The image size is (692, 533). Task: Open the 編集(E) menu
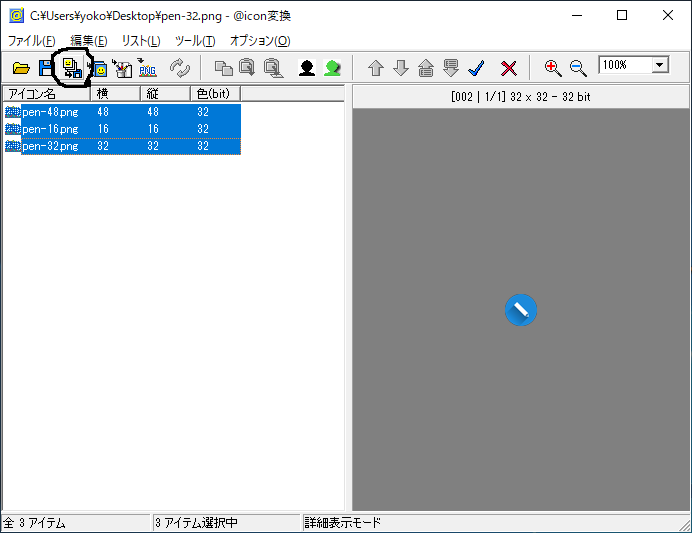click(x=89, y=41)
